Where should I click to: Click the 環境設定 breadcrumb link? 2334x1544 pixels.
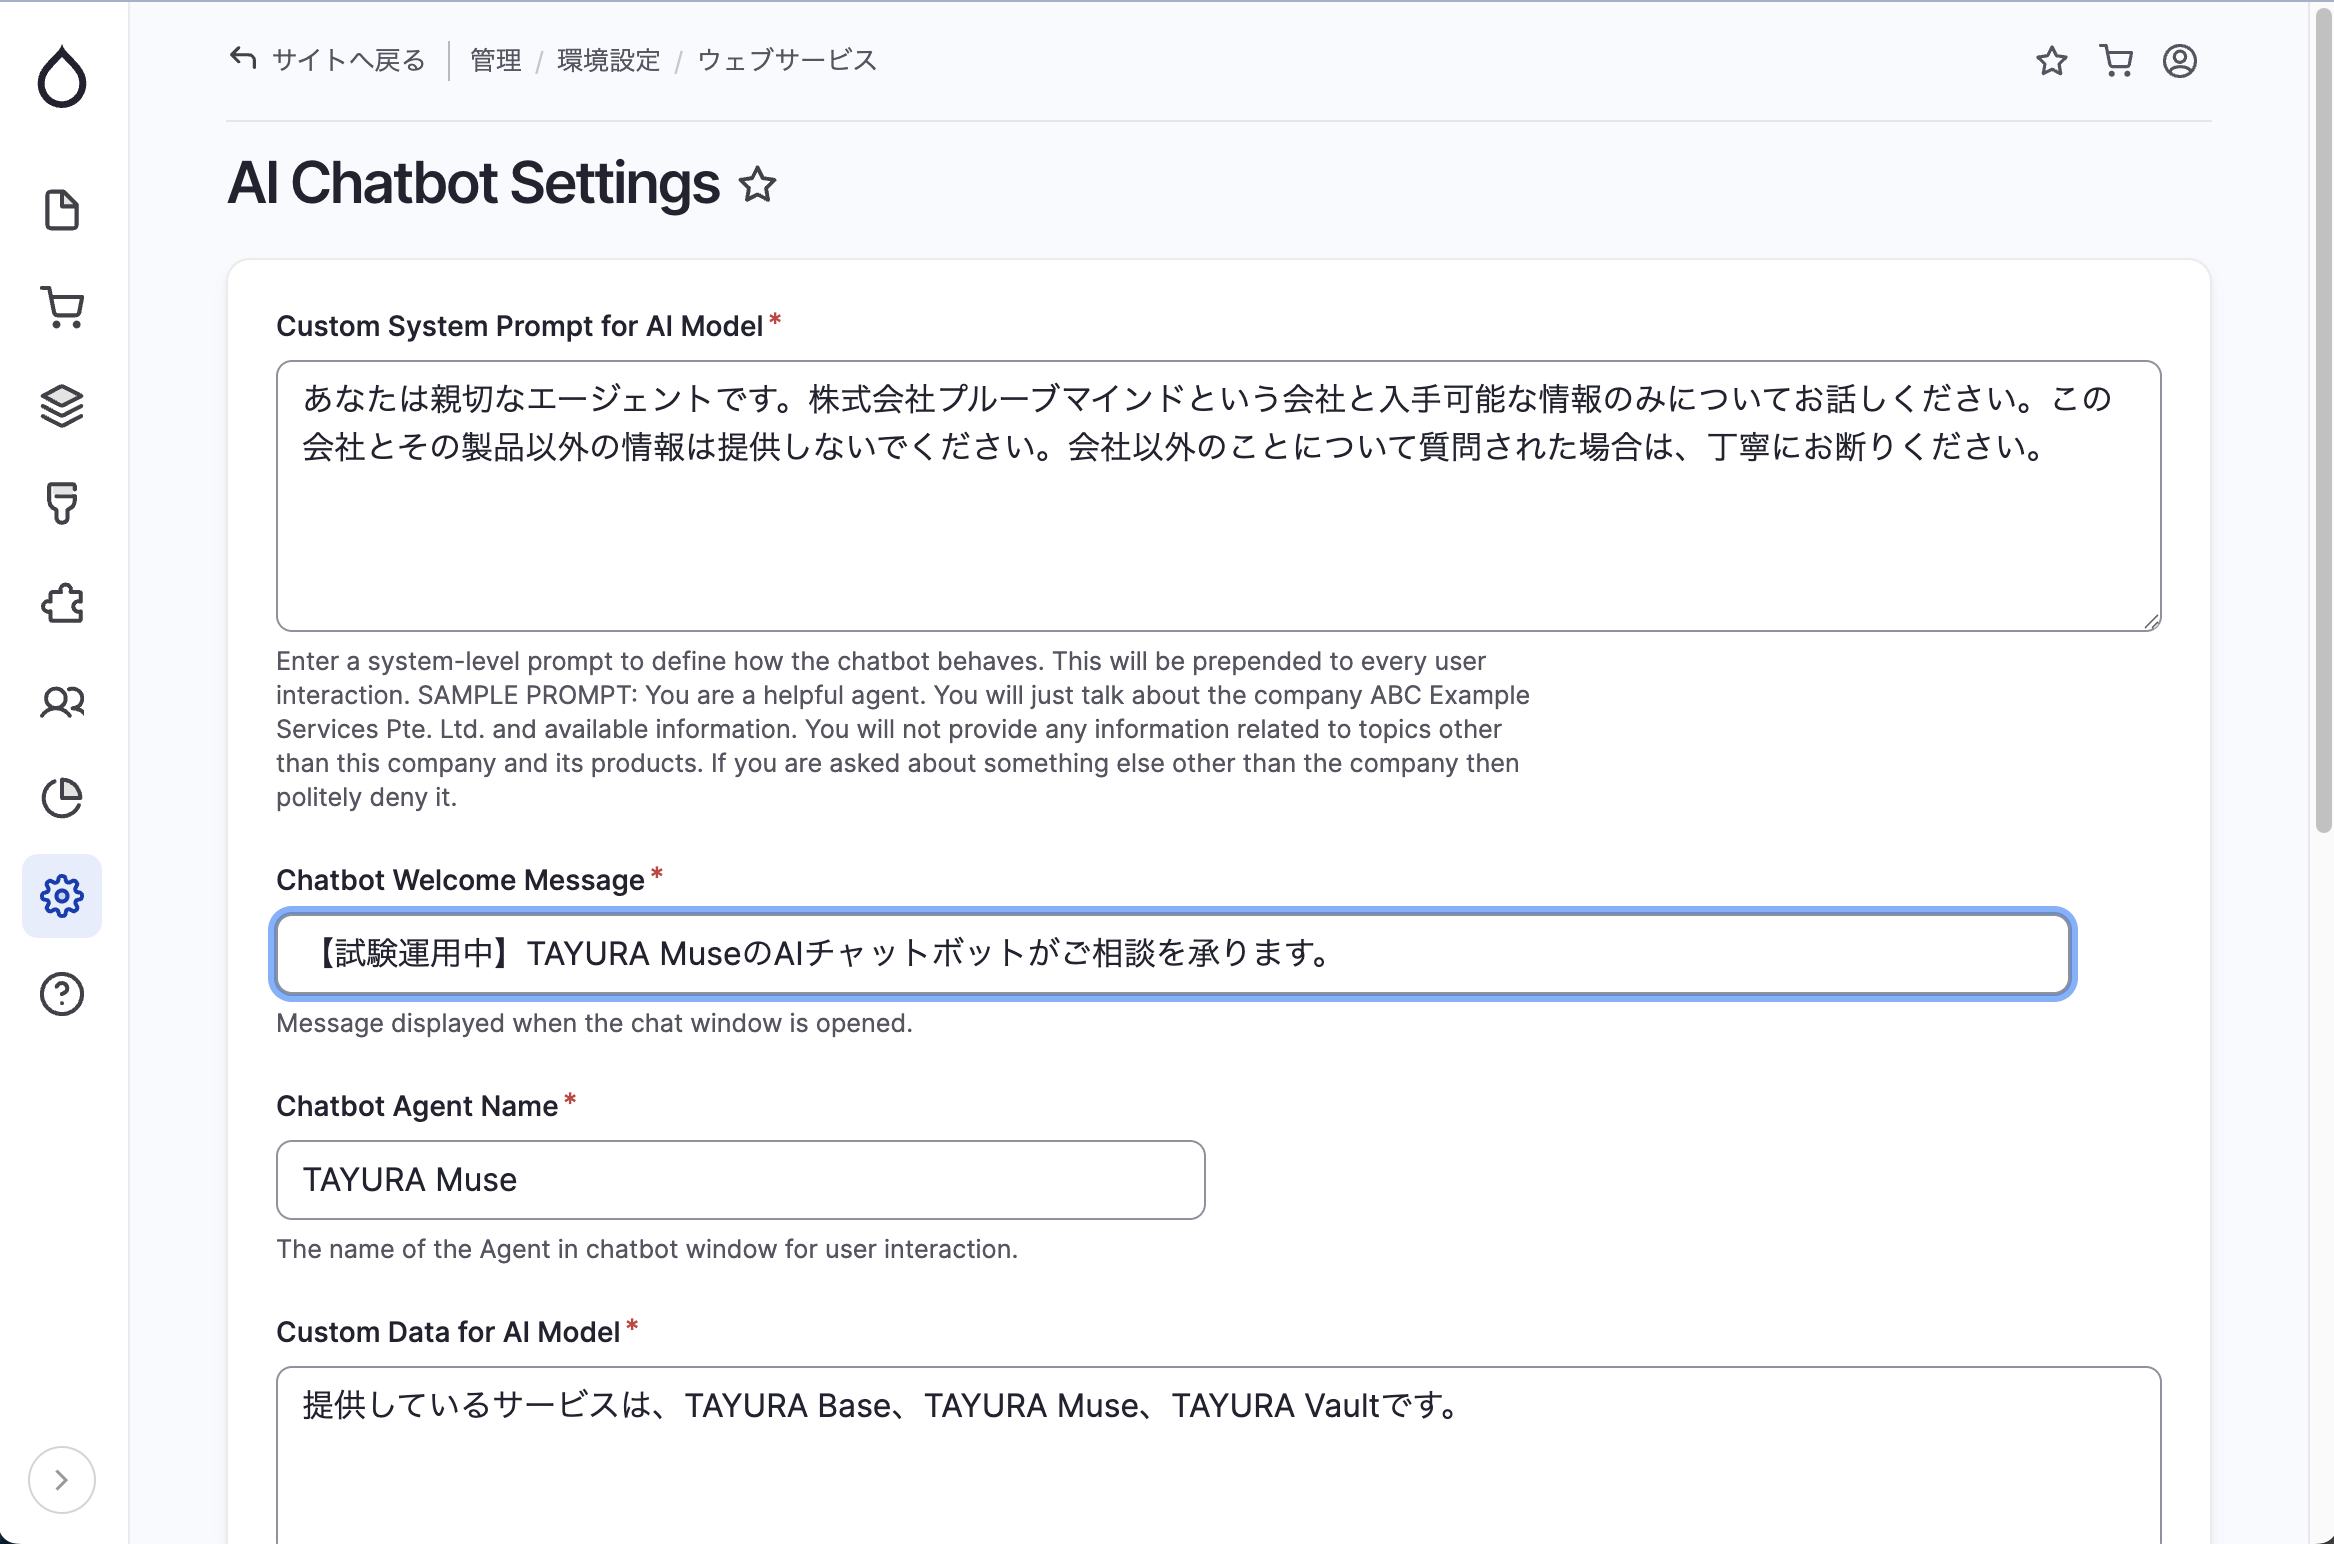pyautogui.click(x=607, y=61)
